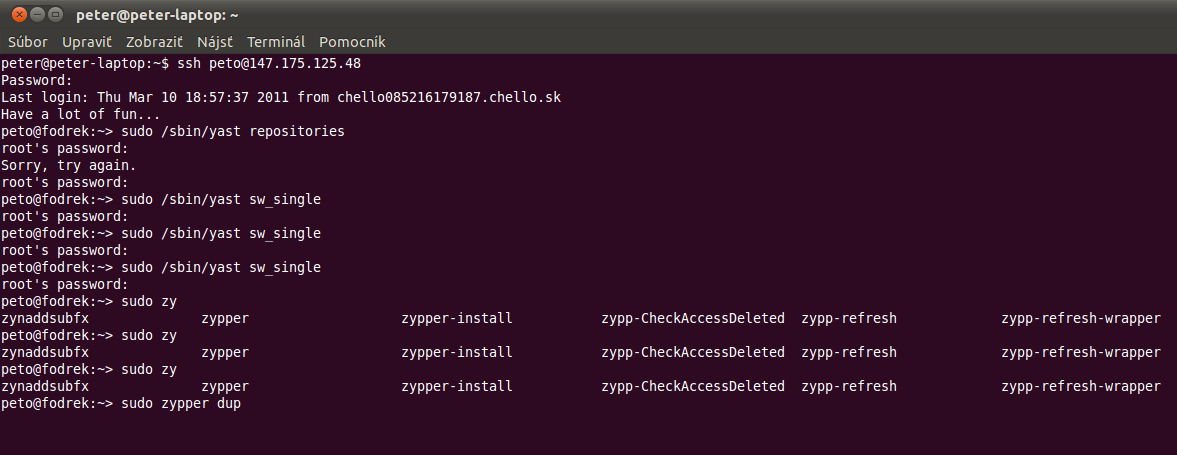Click the ssh peto@147.175.125.48 command line
The image size is (1177, 455).
pos(181,64)
